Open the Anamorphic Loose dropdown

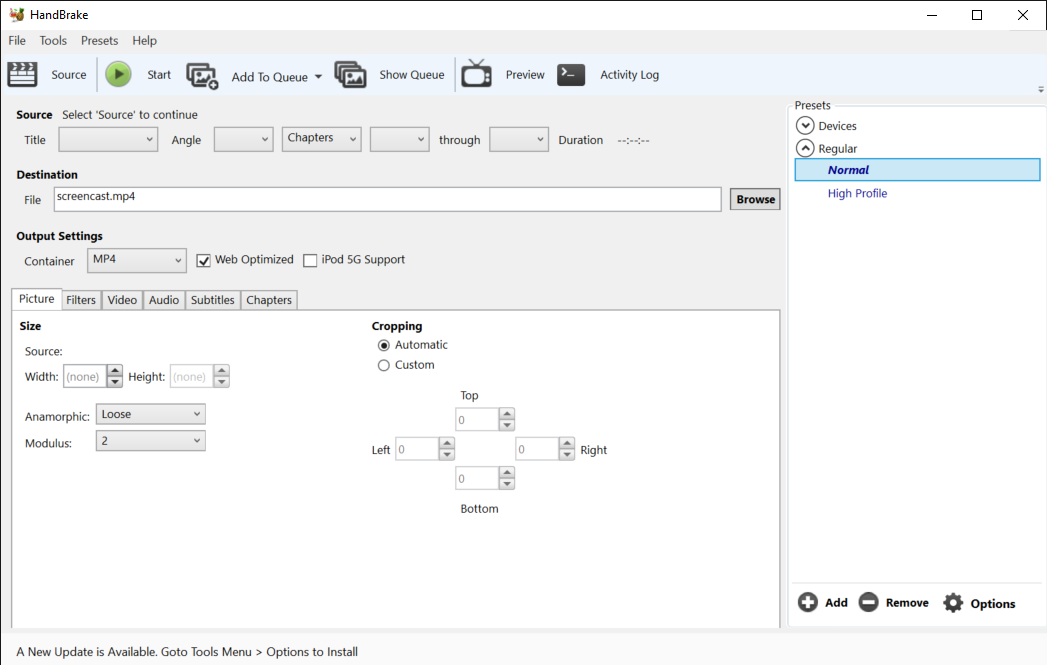point(150,414)
